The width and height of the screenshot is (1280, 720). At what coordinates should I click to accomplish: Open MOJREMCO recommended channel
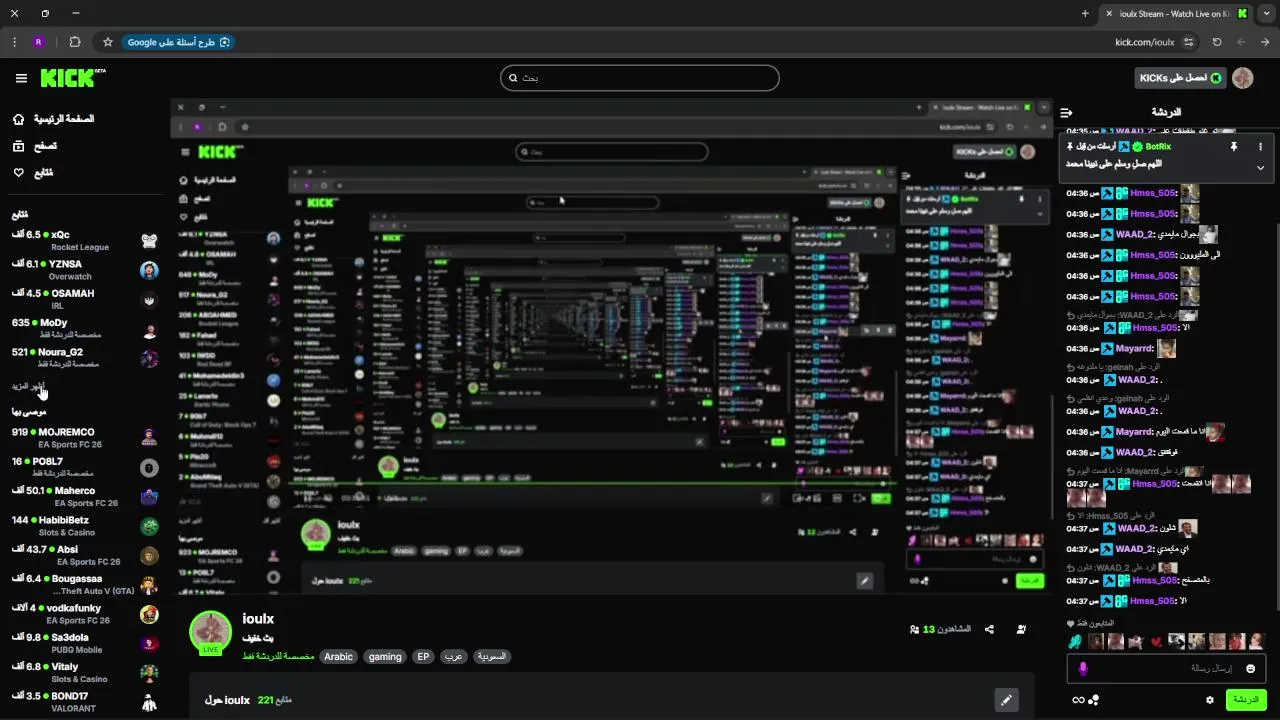tap(85, 438)
